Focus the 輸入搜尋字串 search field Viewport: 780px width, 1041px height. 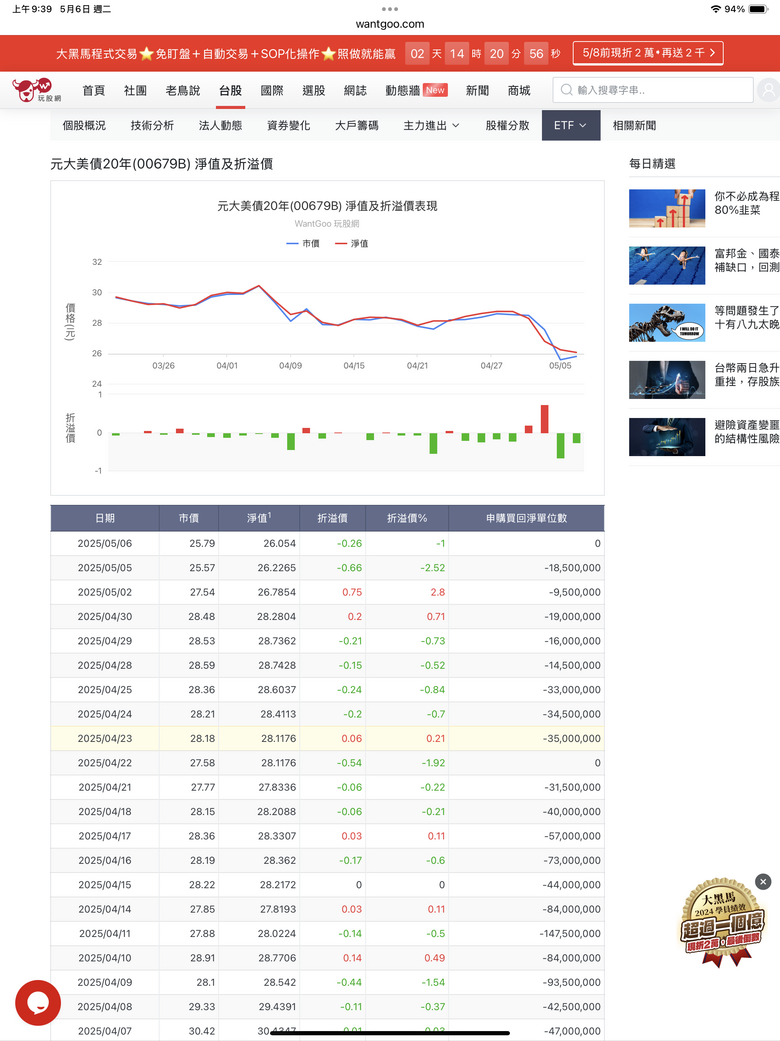pyautogui.click(x=653, y=90)
